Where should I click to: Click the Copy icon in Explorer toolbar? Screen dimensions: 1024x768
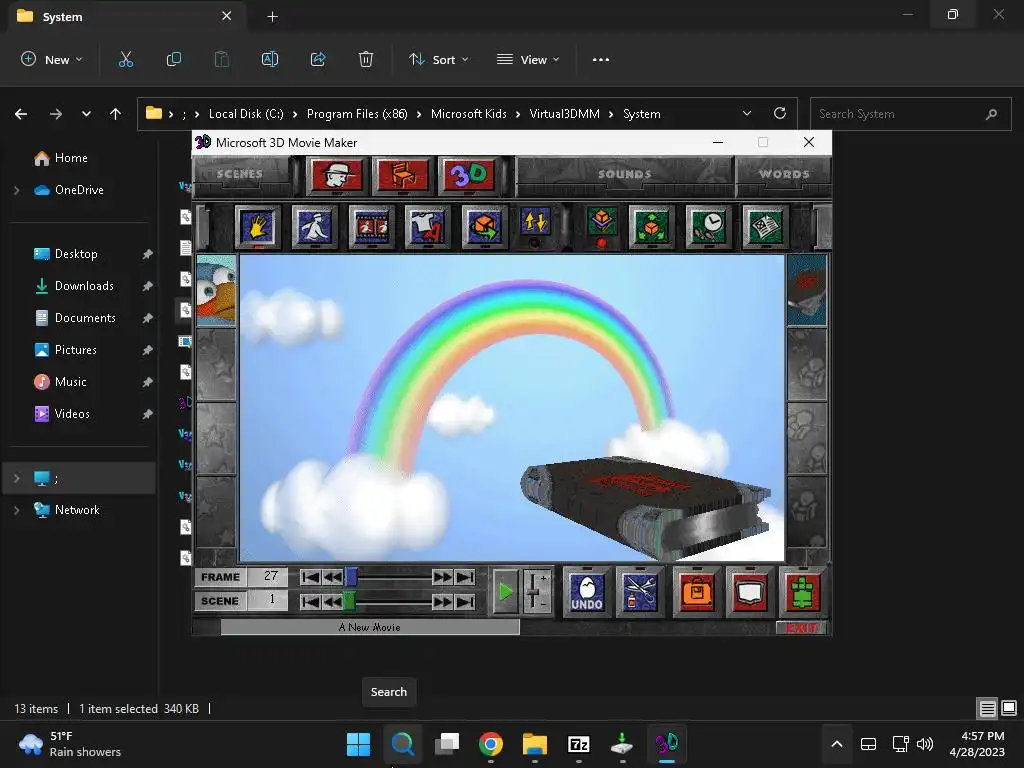[174, 59]
